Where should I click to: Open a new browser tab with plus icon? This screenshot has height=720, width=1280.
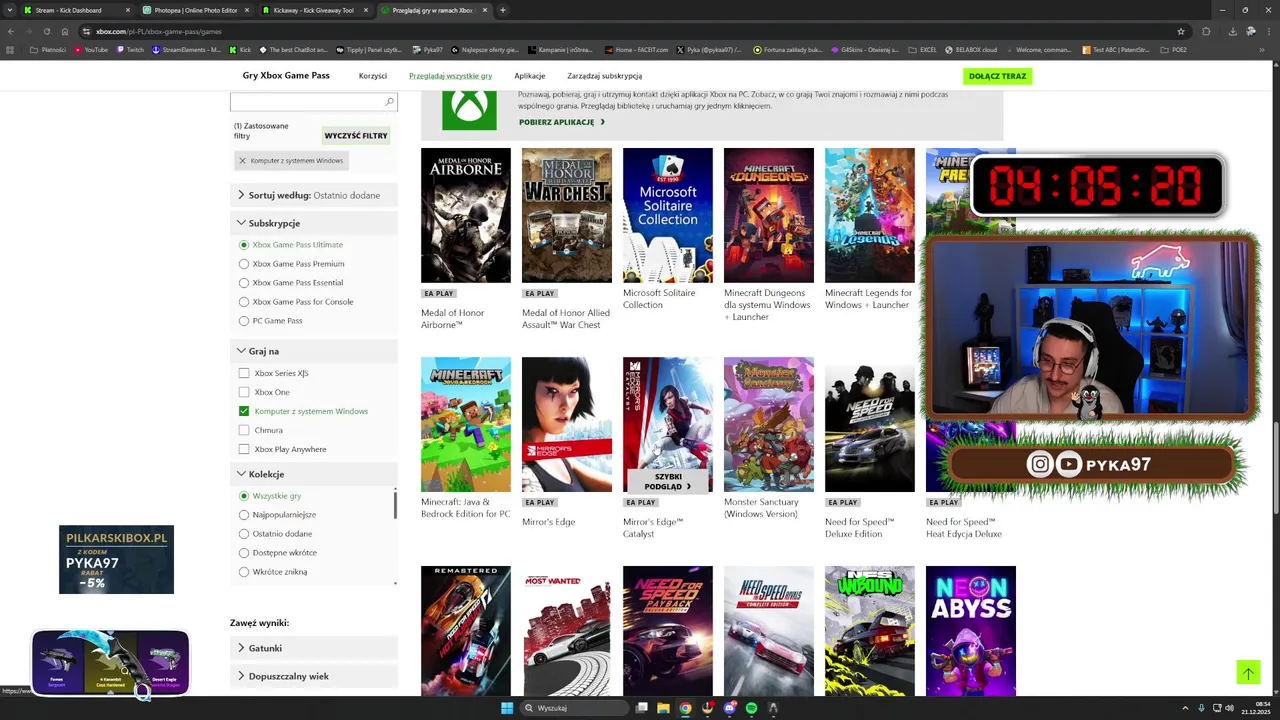pos(502,10)
